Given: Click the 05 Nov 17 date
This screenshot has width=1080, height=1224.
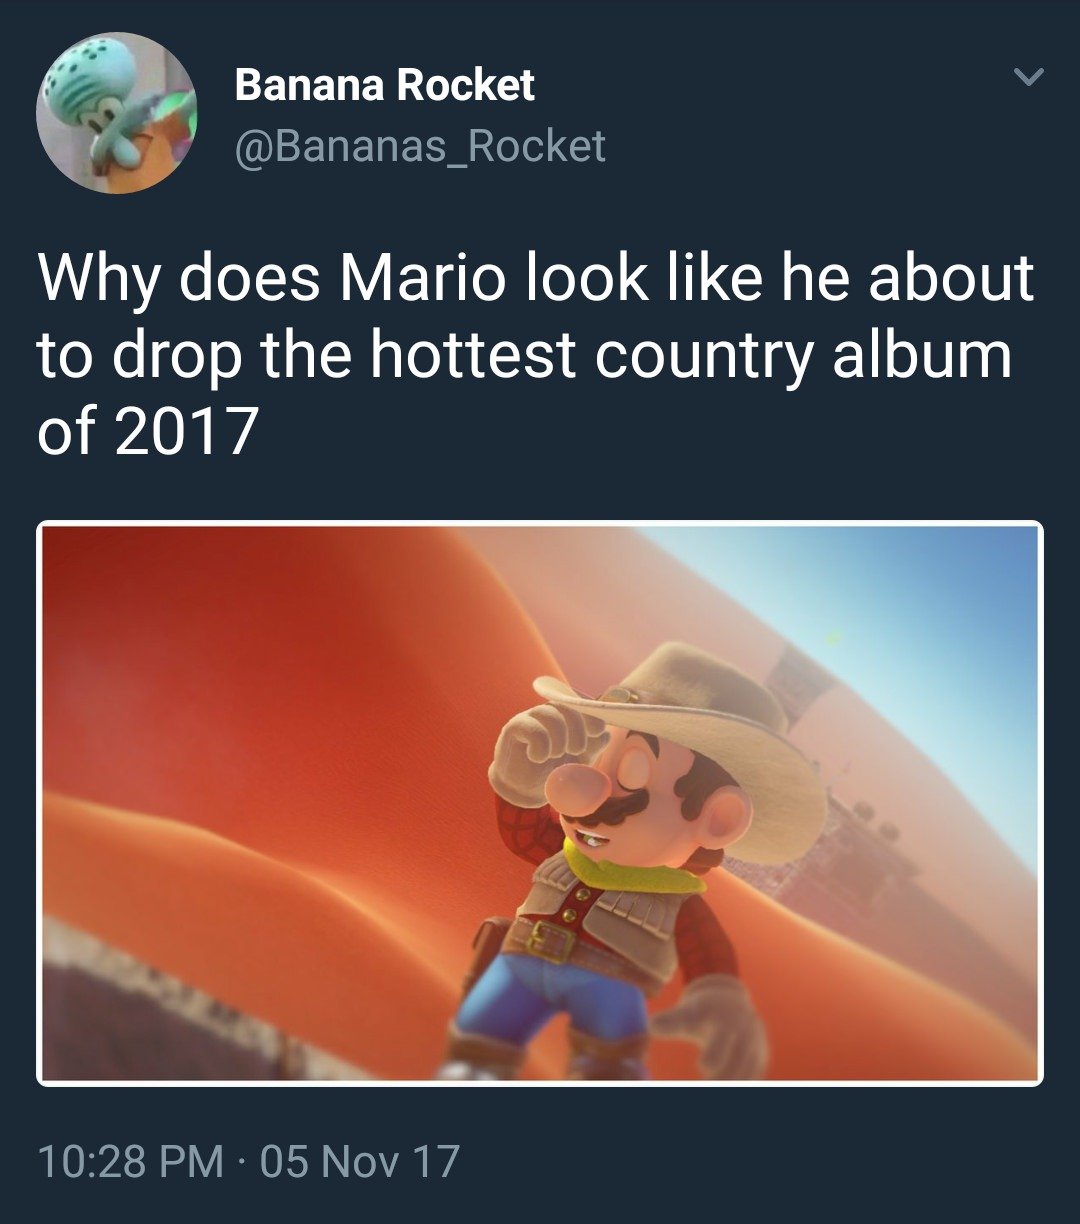Looking at the screenshot, I should [x=360, y=1162].
